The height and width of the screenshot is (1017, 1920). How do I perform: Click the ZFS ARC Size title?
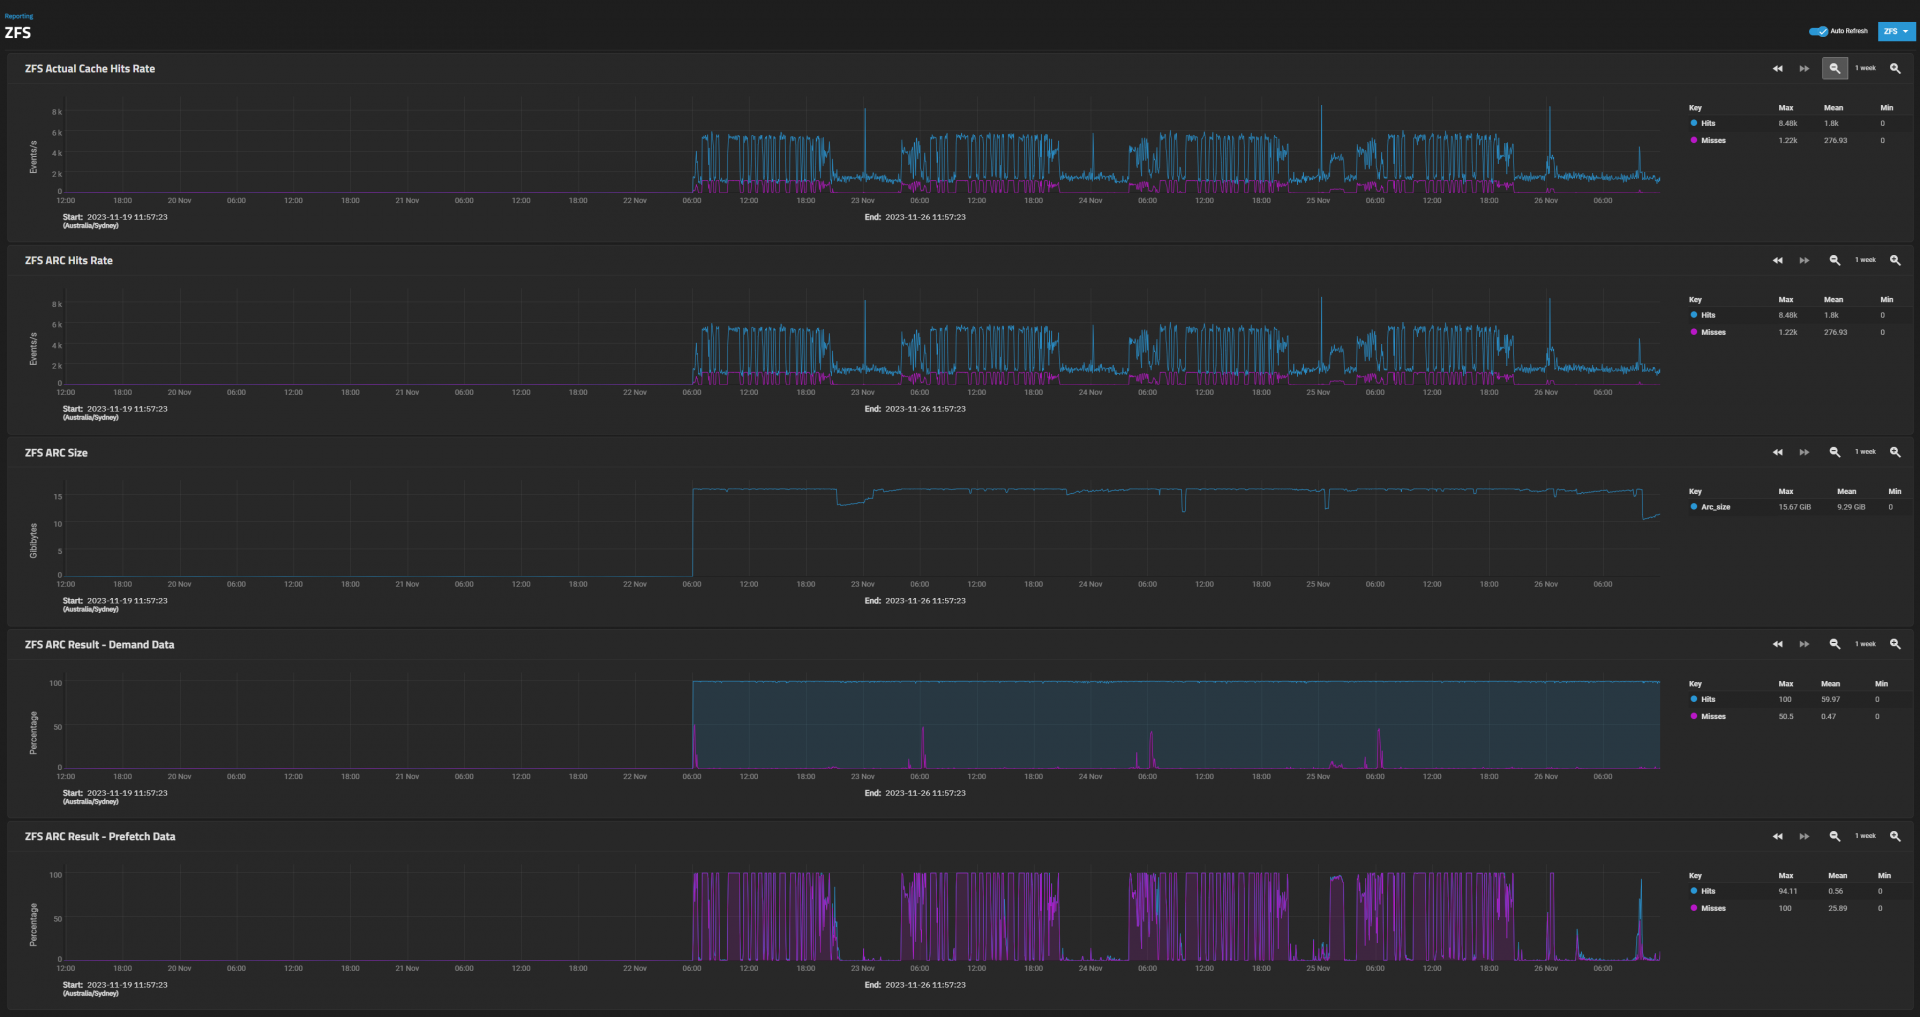pos(56,453)
